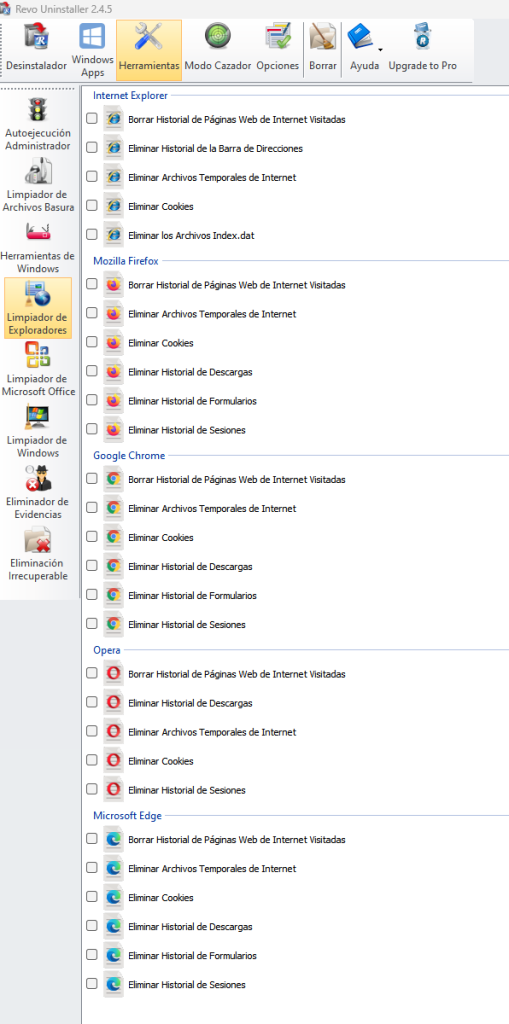Open the Opciones settings
The image size is (509, 1024).
coord(278,50)
